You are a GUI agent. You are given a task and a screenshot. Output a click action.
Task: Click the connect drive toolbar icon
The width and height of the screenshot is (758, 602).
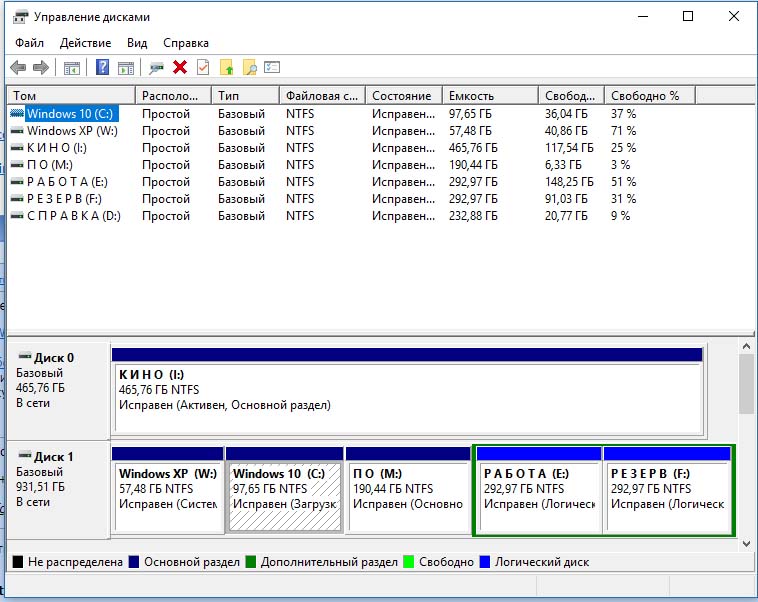click(156, 68)
